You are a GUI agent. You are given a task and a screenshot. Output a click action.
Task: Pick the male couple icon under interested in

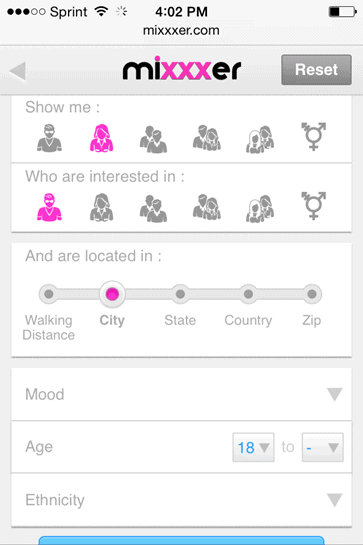153,209
